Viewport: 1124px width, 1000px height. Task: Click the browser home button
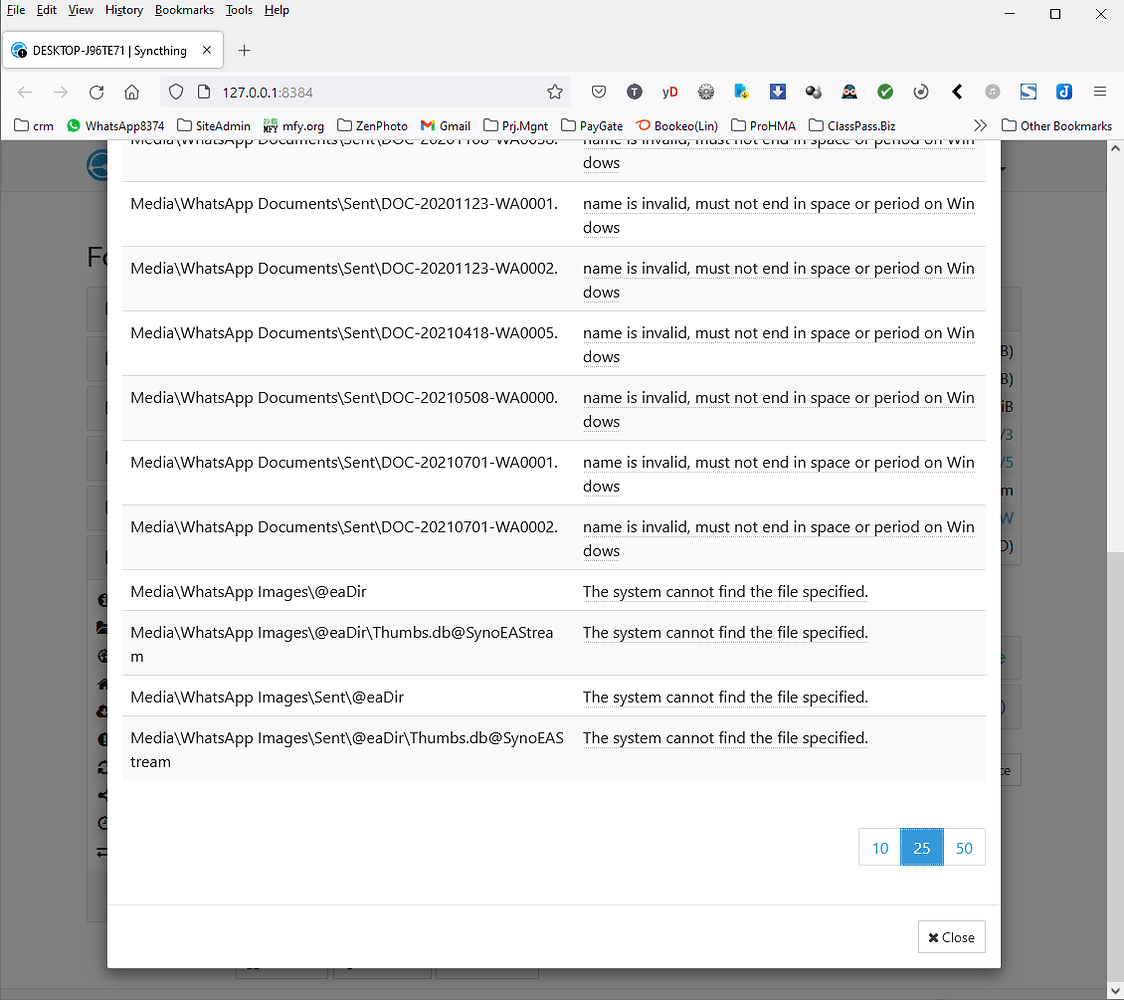(131, 91)
